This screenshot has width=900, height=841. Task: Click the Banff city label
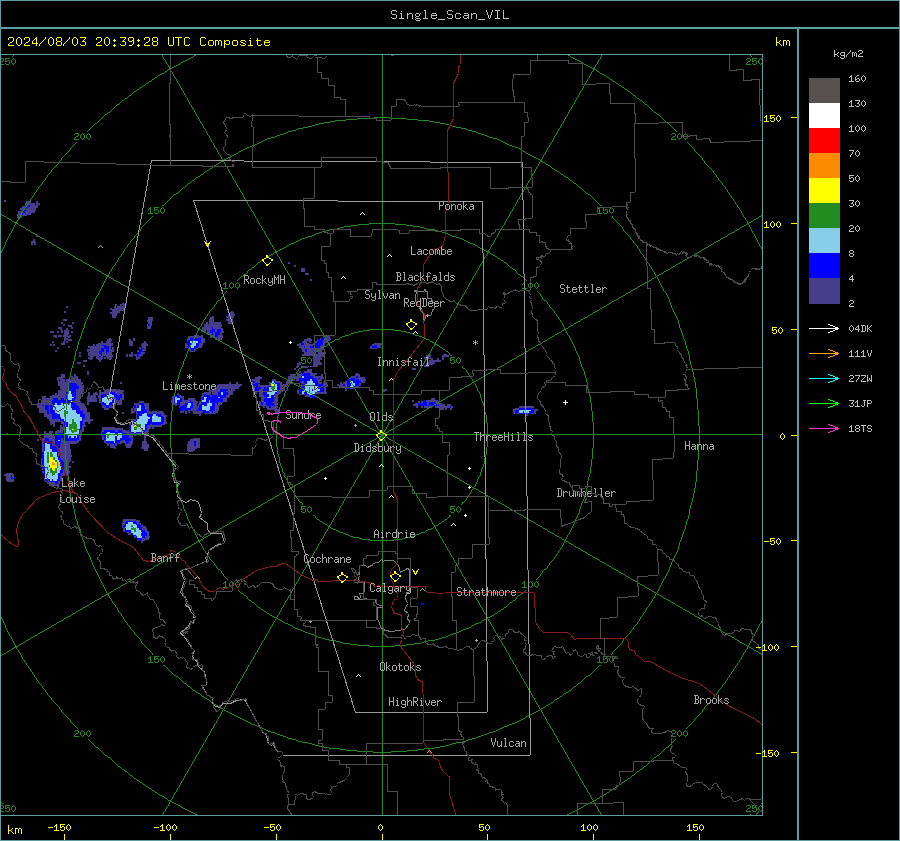pyautogui.click(x=165, y=557)
